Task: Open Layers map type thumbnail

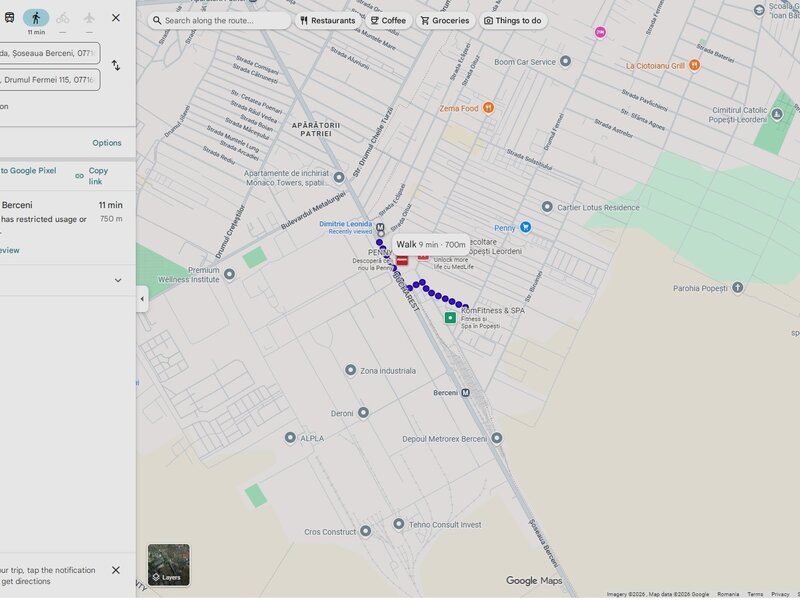Action: coord(169,565)
